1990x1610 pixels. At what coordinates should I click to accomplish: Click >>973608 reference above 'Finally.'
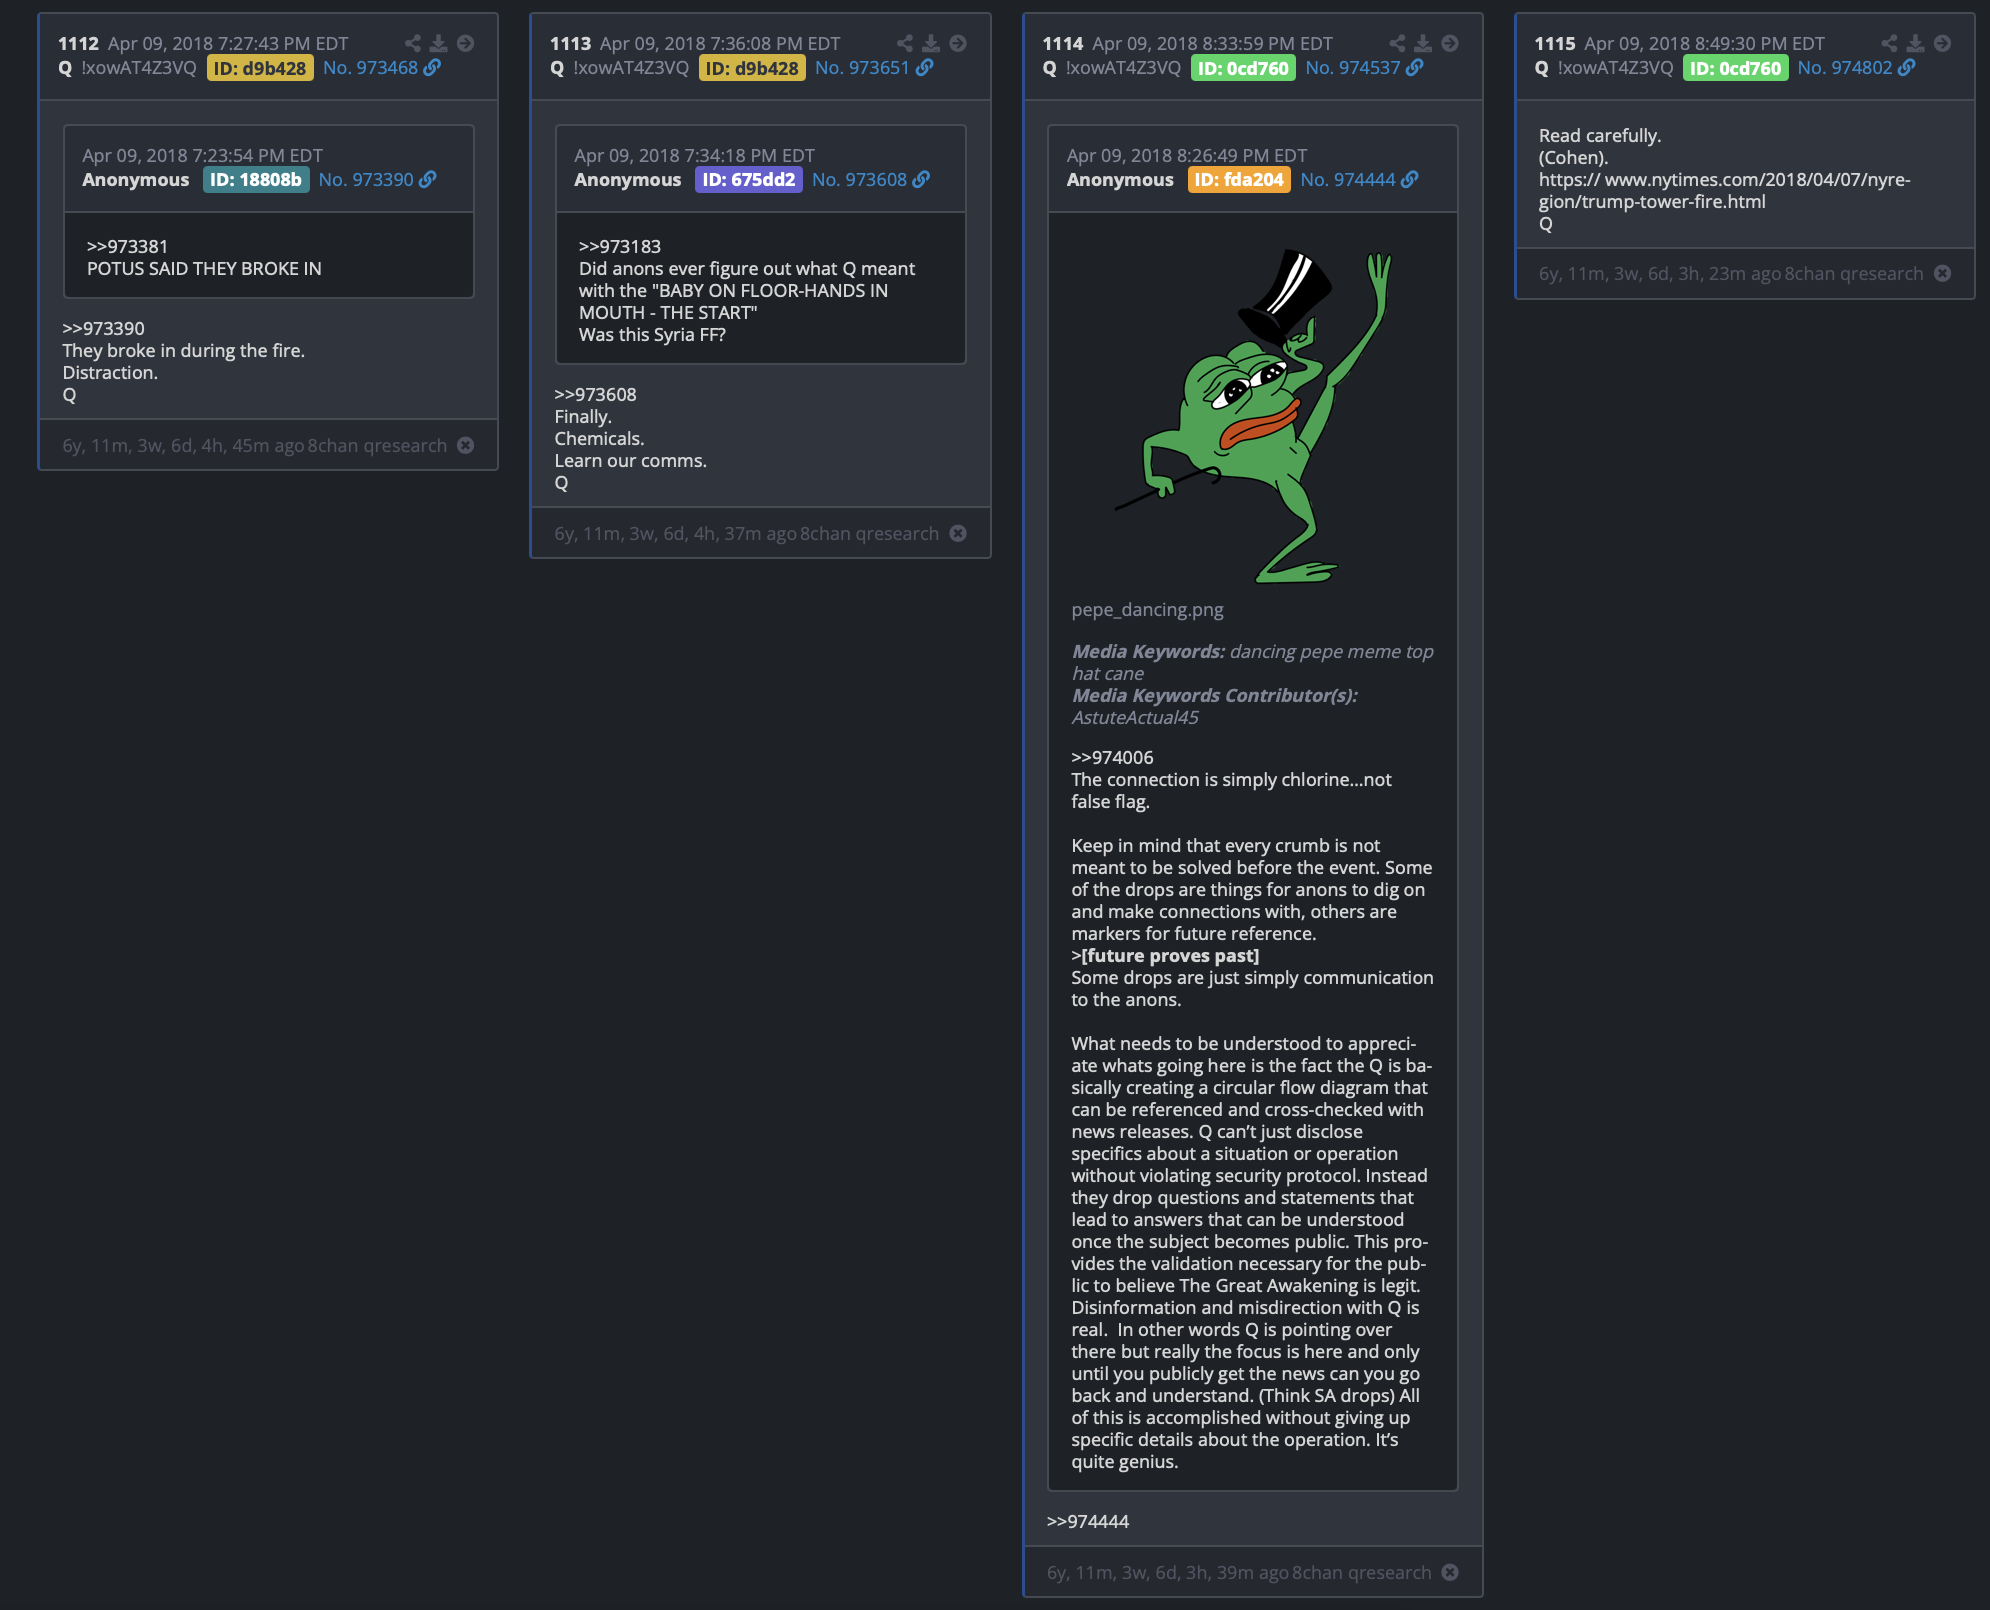click(x=595, y=394)
